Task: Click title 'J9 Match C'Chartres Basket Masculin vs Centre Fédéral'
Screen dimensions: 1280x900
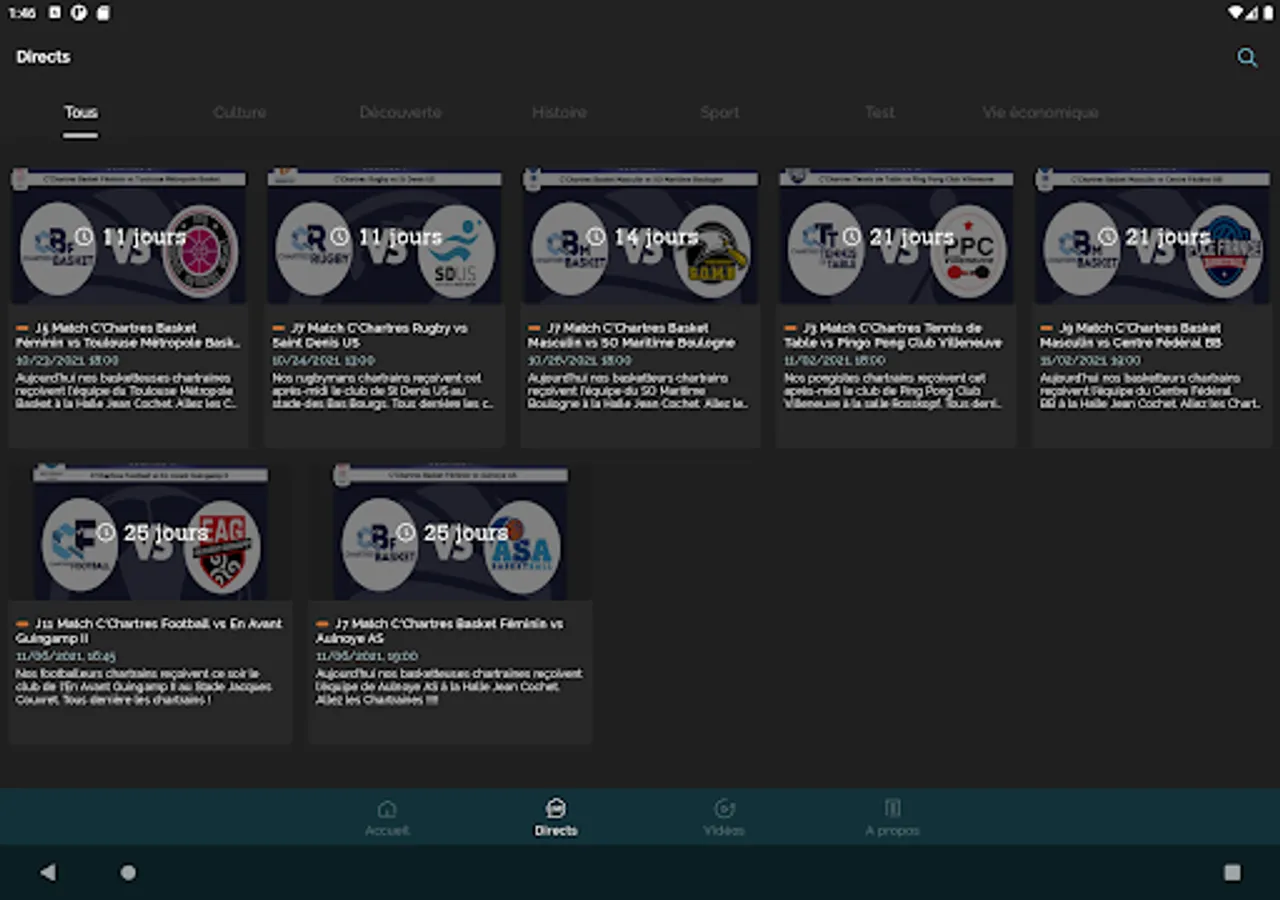Action: click(1132, 335)
